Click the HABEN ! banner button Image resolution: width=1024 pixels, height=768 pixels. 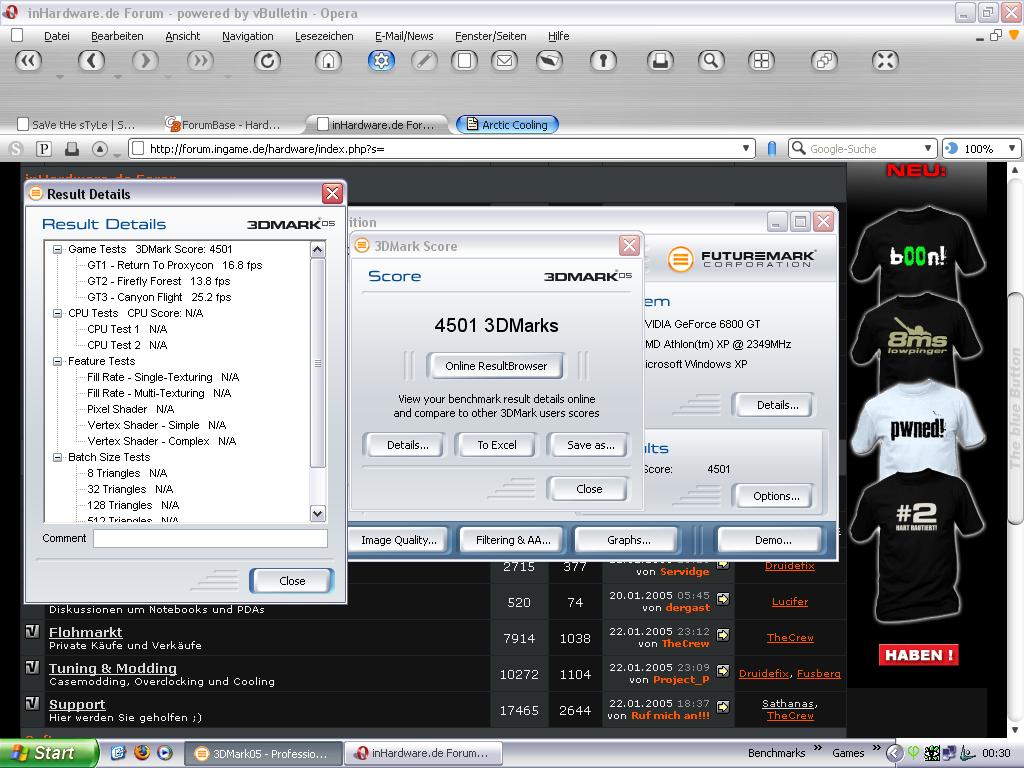[x=918, y=655]
